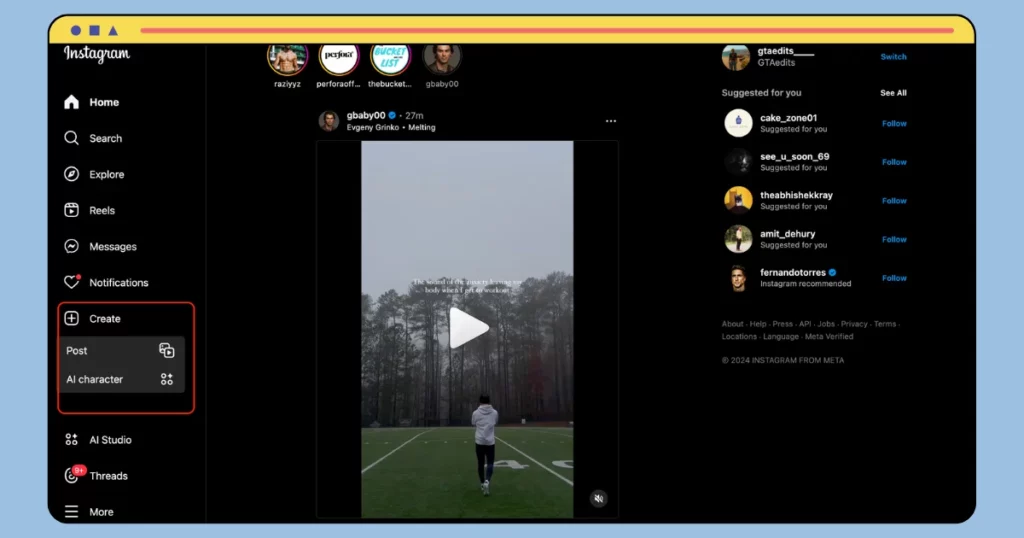This screenshot has height=538, width=1024.
Task: Select AI character from Create menu
Action: pos(121,379)
